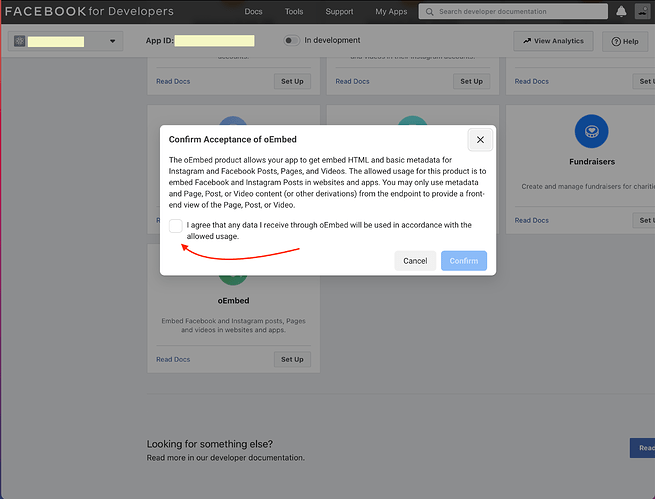655x499 pixels.
Task: Open the Support menu
Action: [x=339, y=12]
